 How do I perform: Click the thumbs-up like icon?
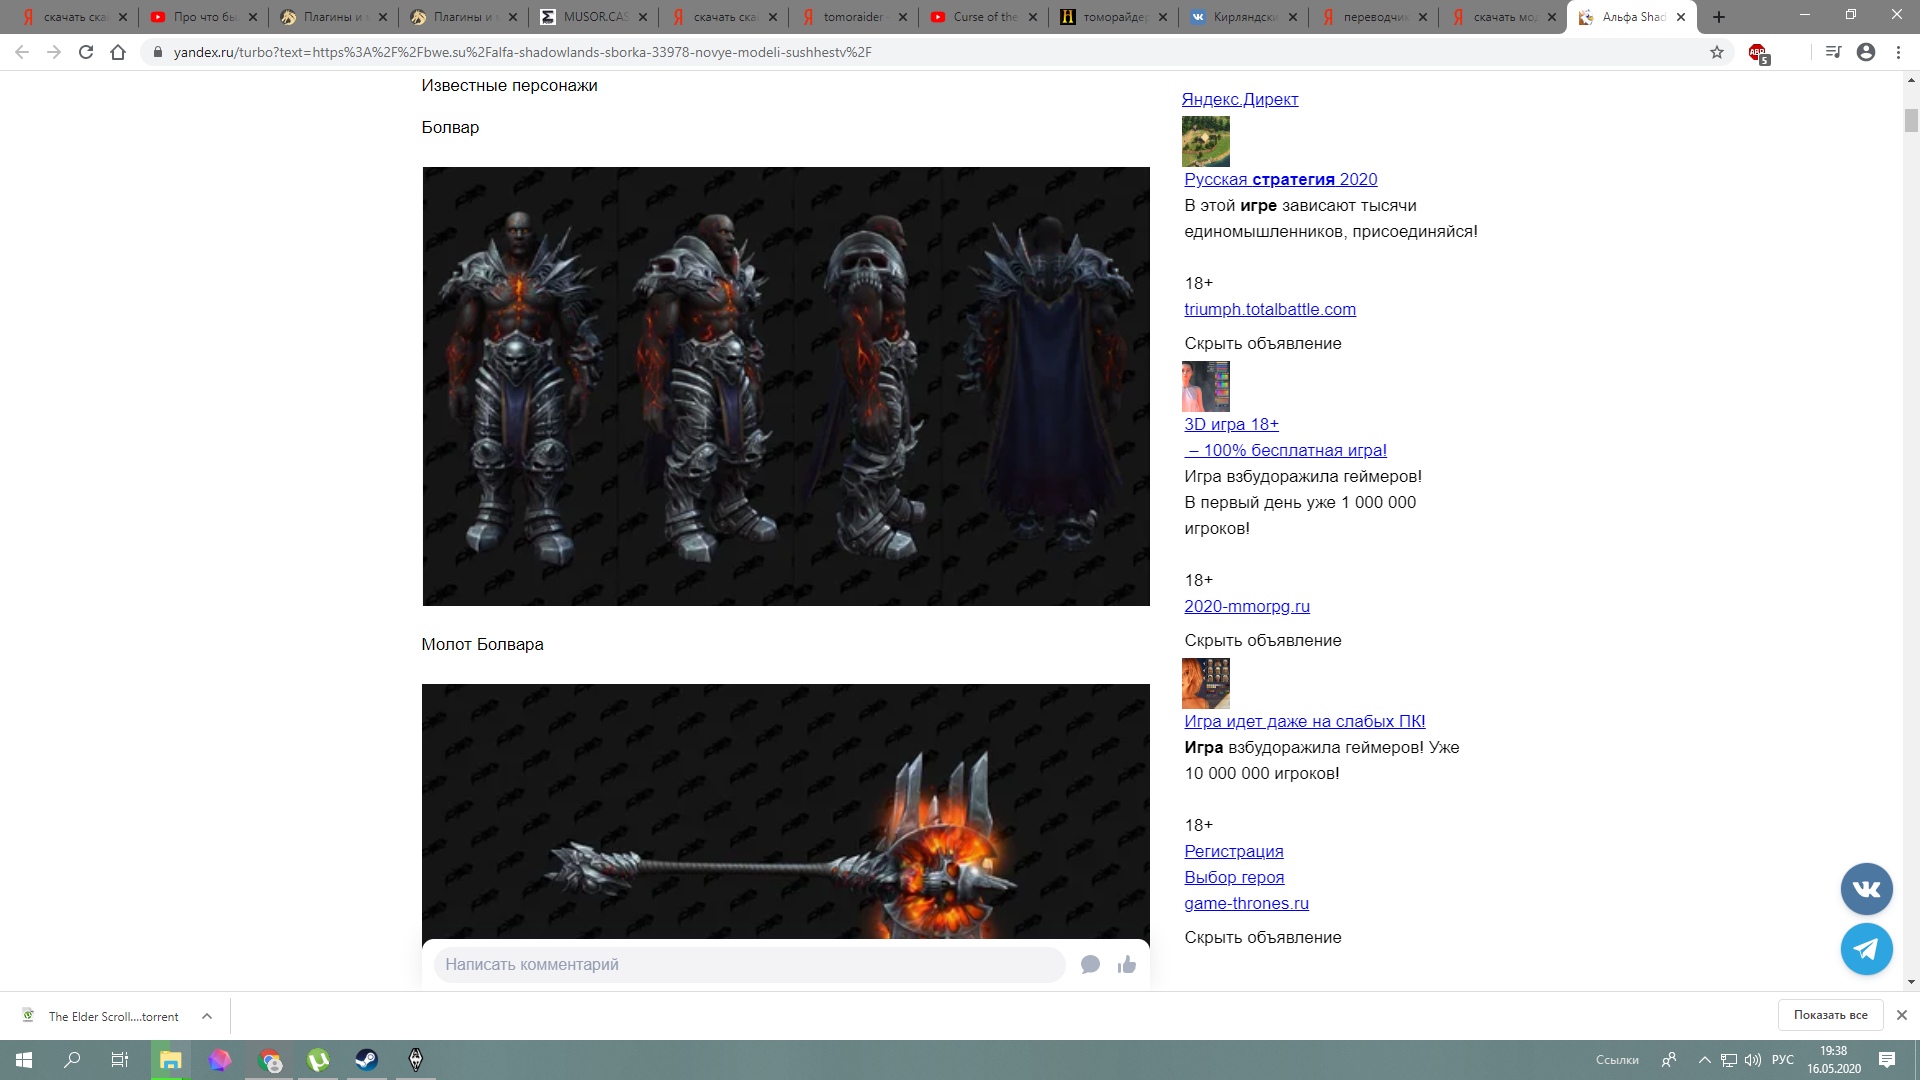point(1127,964)
